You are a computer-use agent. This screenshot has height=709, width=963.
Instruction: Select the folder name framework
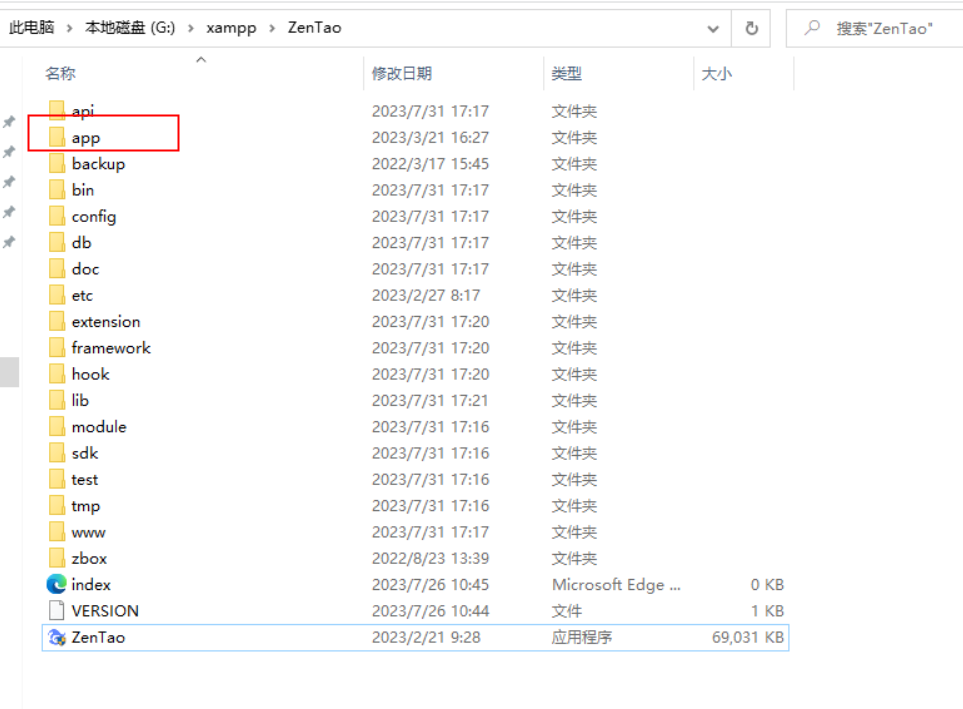pos(111,348)
